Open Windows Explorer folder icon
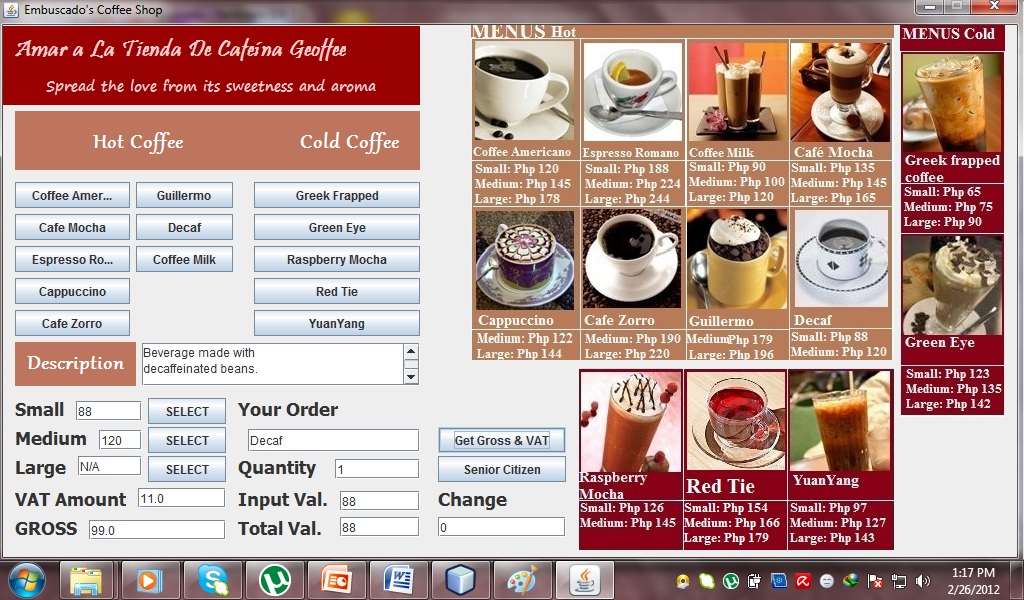Viewport: 1024px width, 600px height. (x=86, y=580)
